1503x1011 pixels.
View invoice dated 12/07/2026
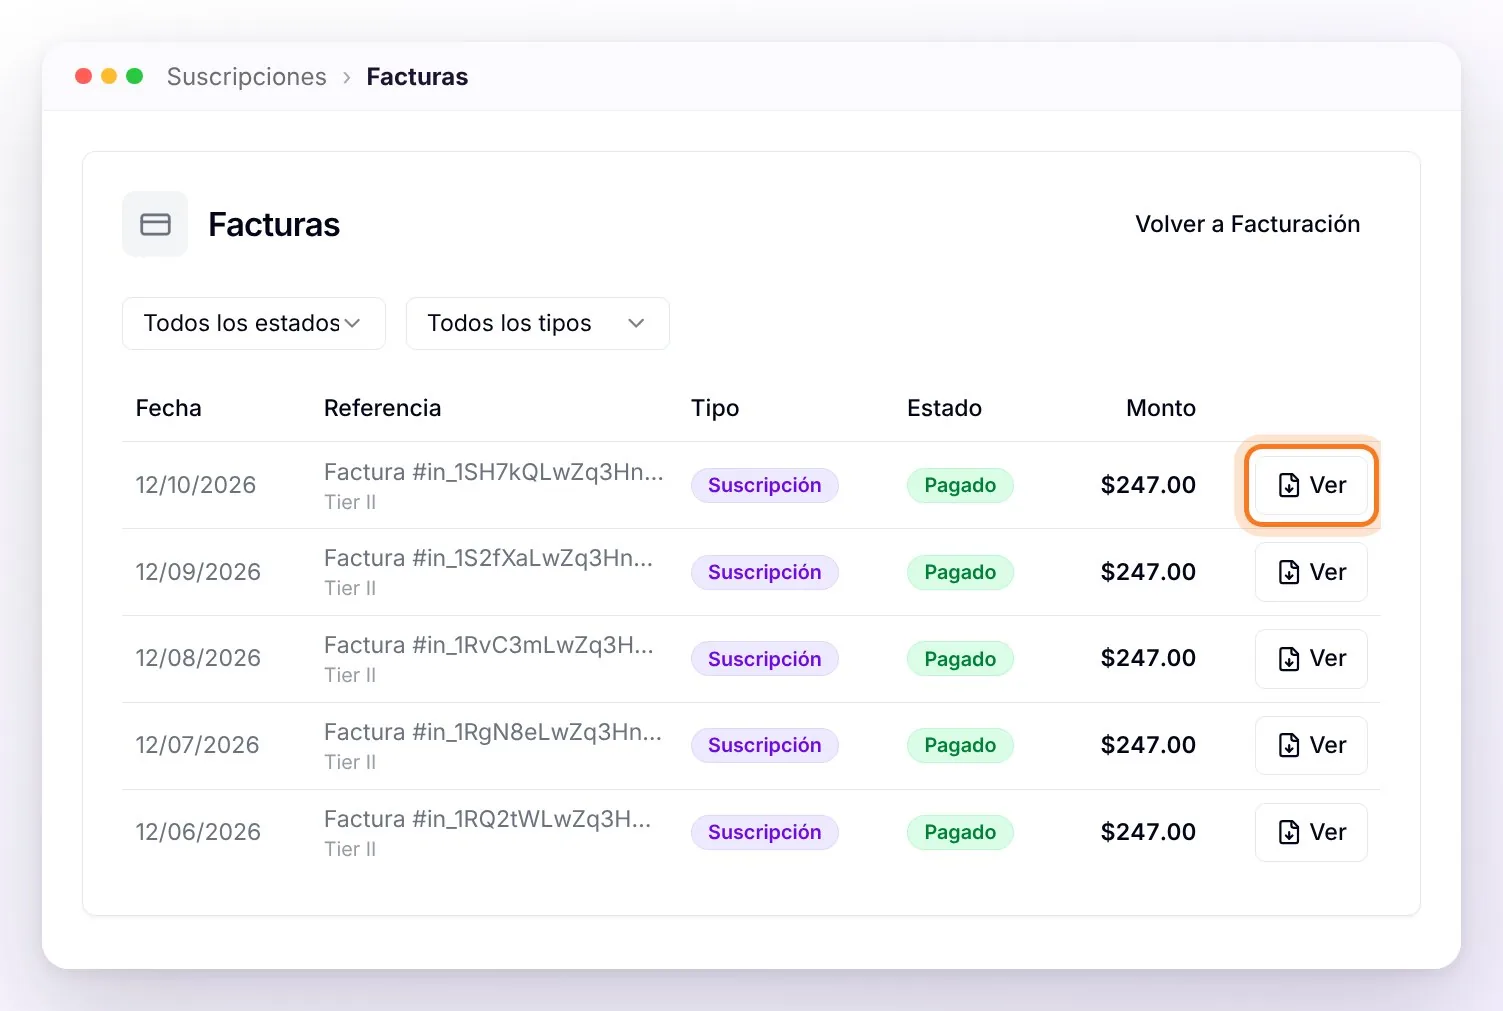pos(1311,745)
